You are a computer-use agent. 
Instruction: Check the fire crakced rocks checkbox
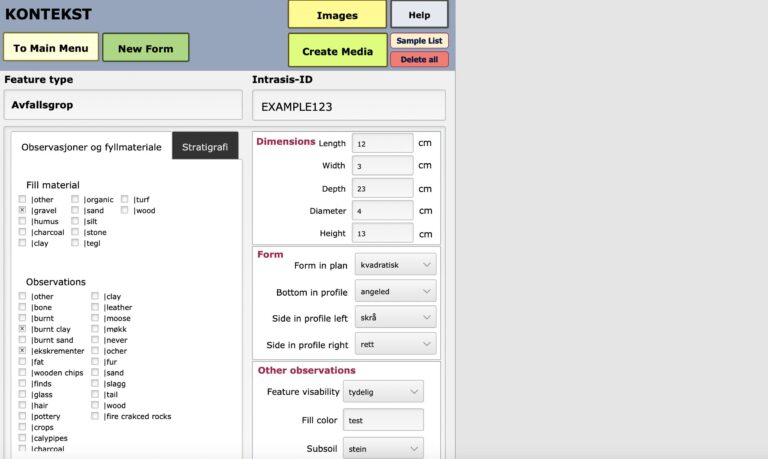pos(95,416)
